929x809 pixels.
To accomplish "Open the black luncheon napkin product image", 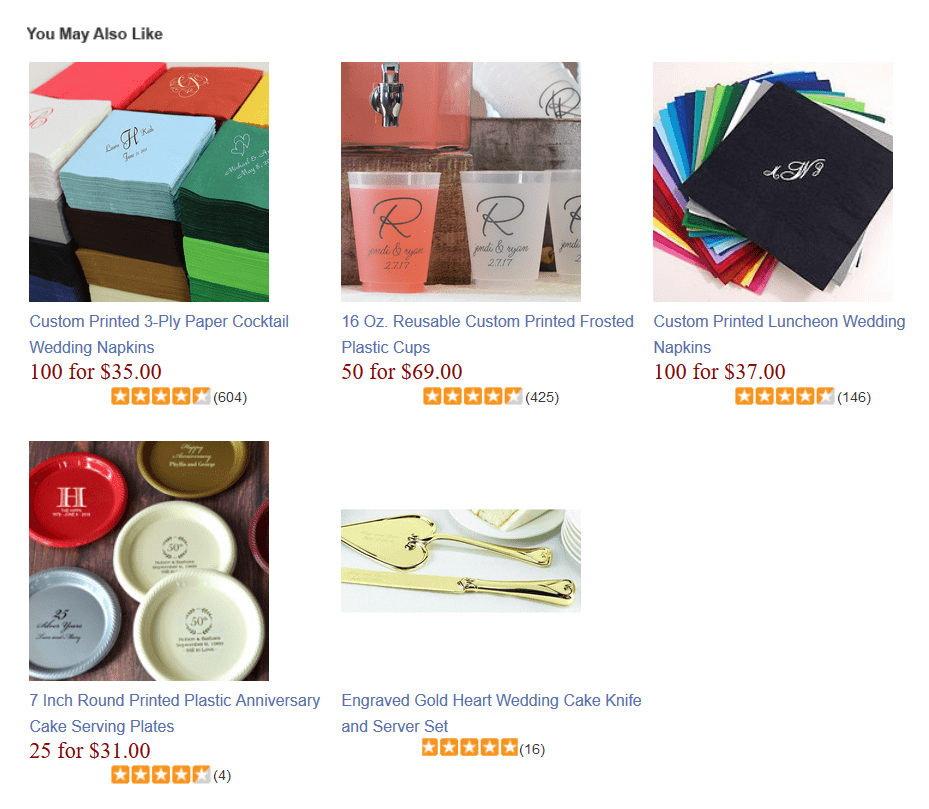I will [x=773, y=182].
